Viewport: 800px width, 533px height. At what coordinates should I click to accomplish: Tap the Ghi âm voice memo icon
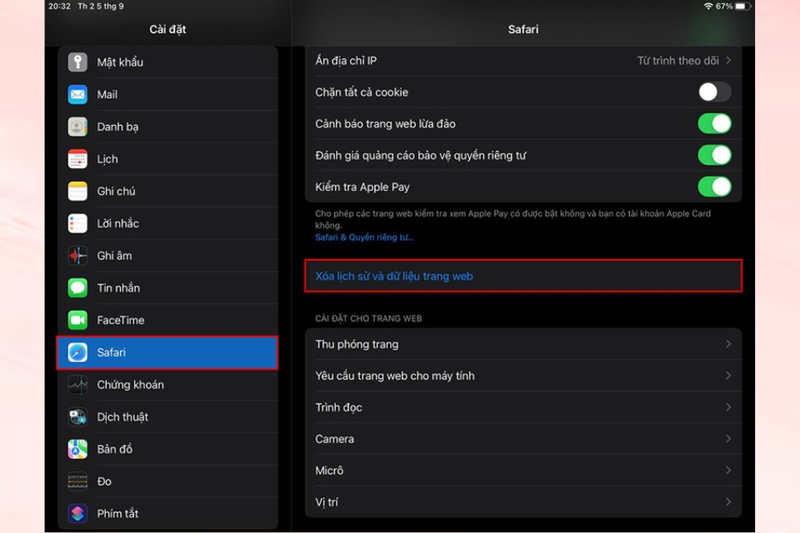pyautogui.click(x=78, y=256)
